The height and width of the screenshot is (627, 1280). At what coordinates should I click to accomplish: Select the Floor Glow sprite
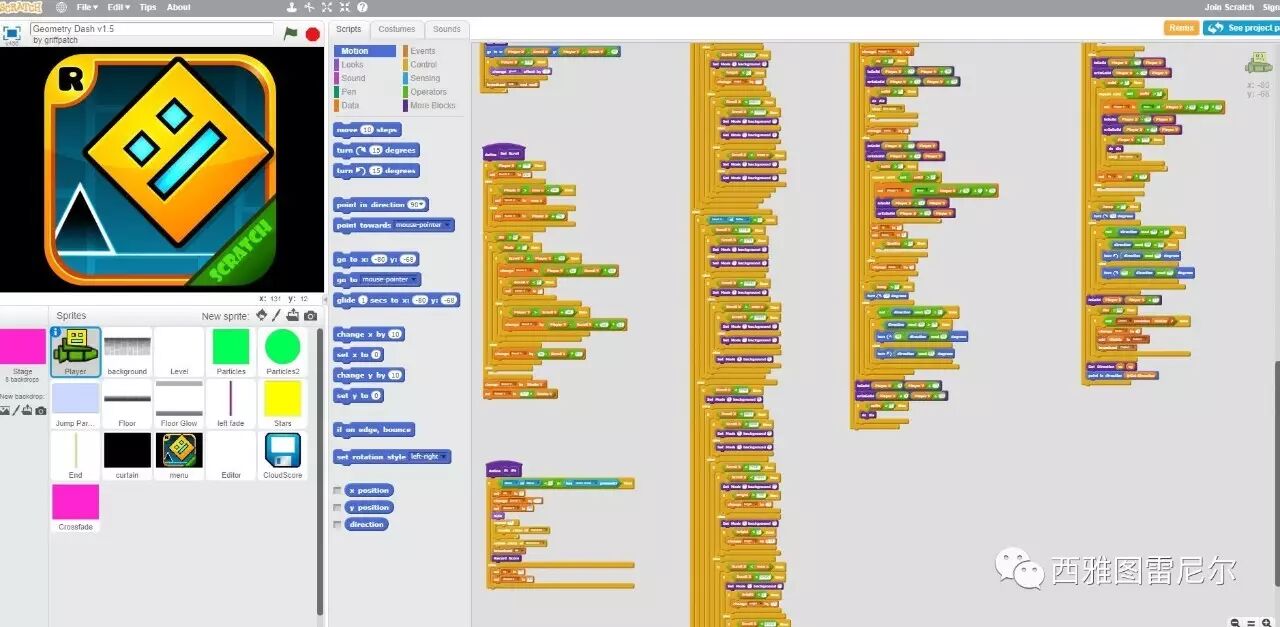pos(179,404)
